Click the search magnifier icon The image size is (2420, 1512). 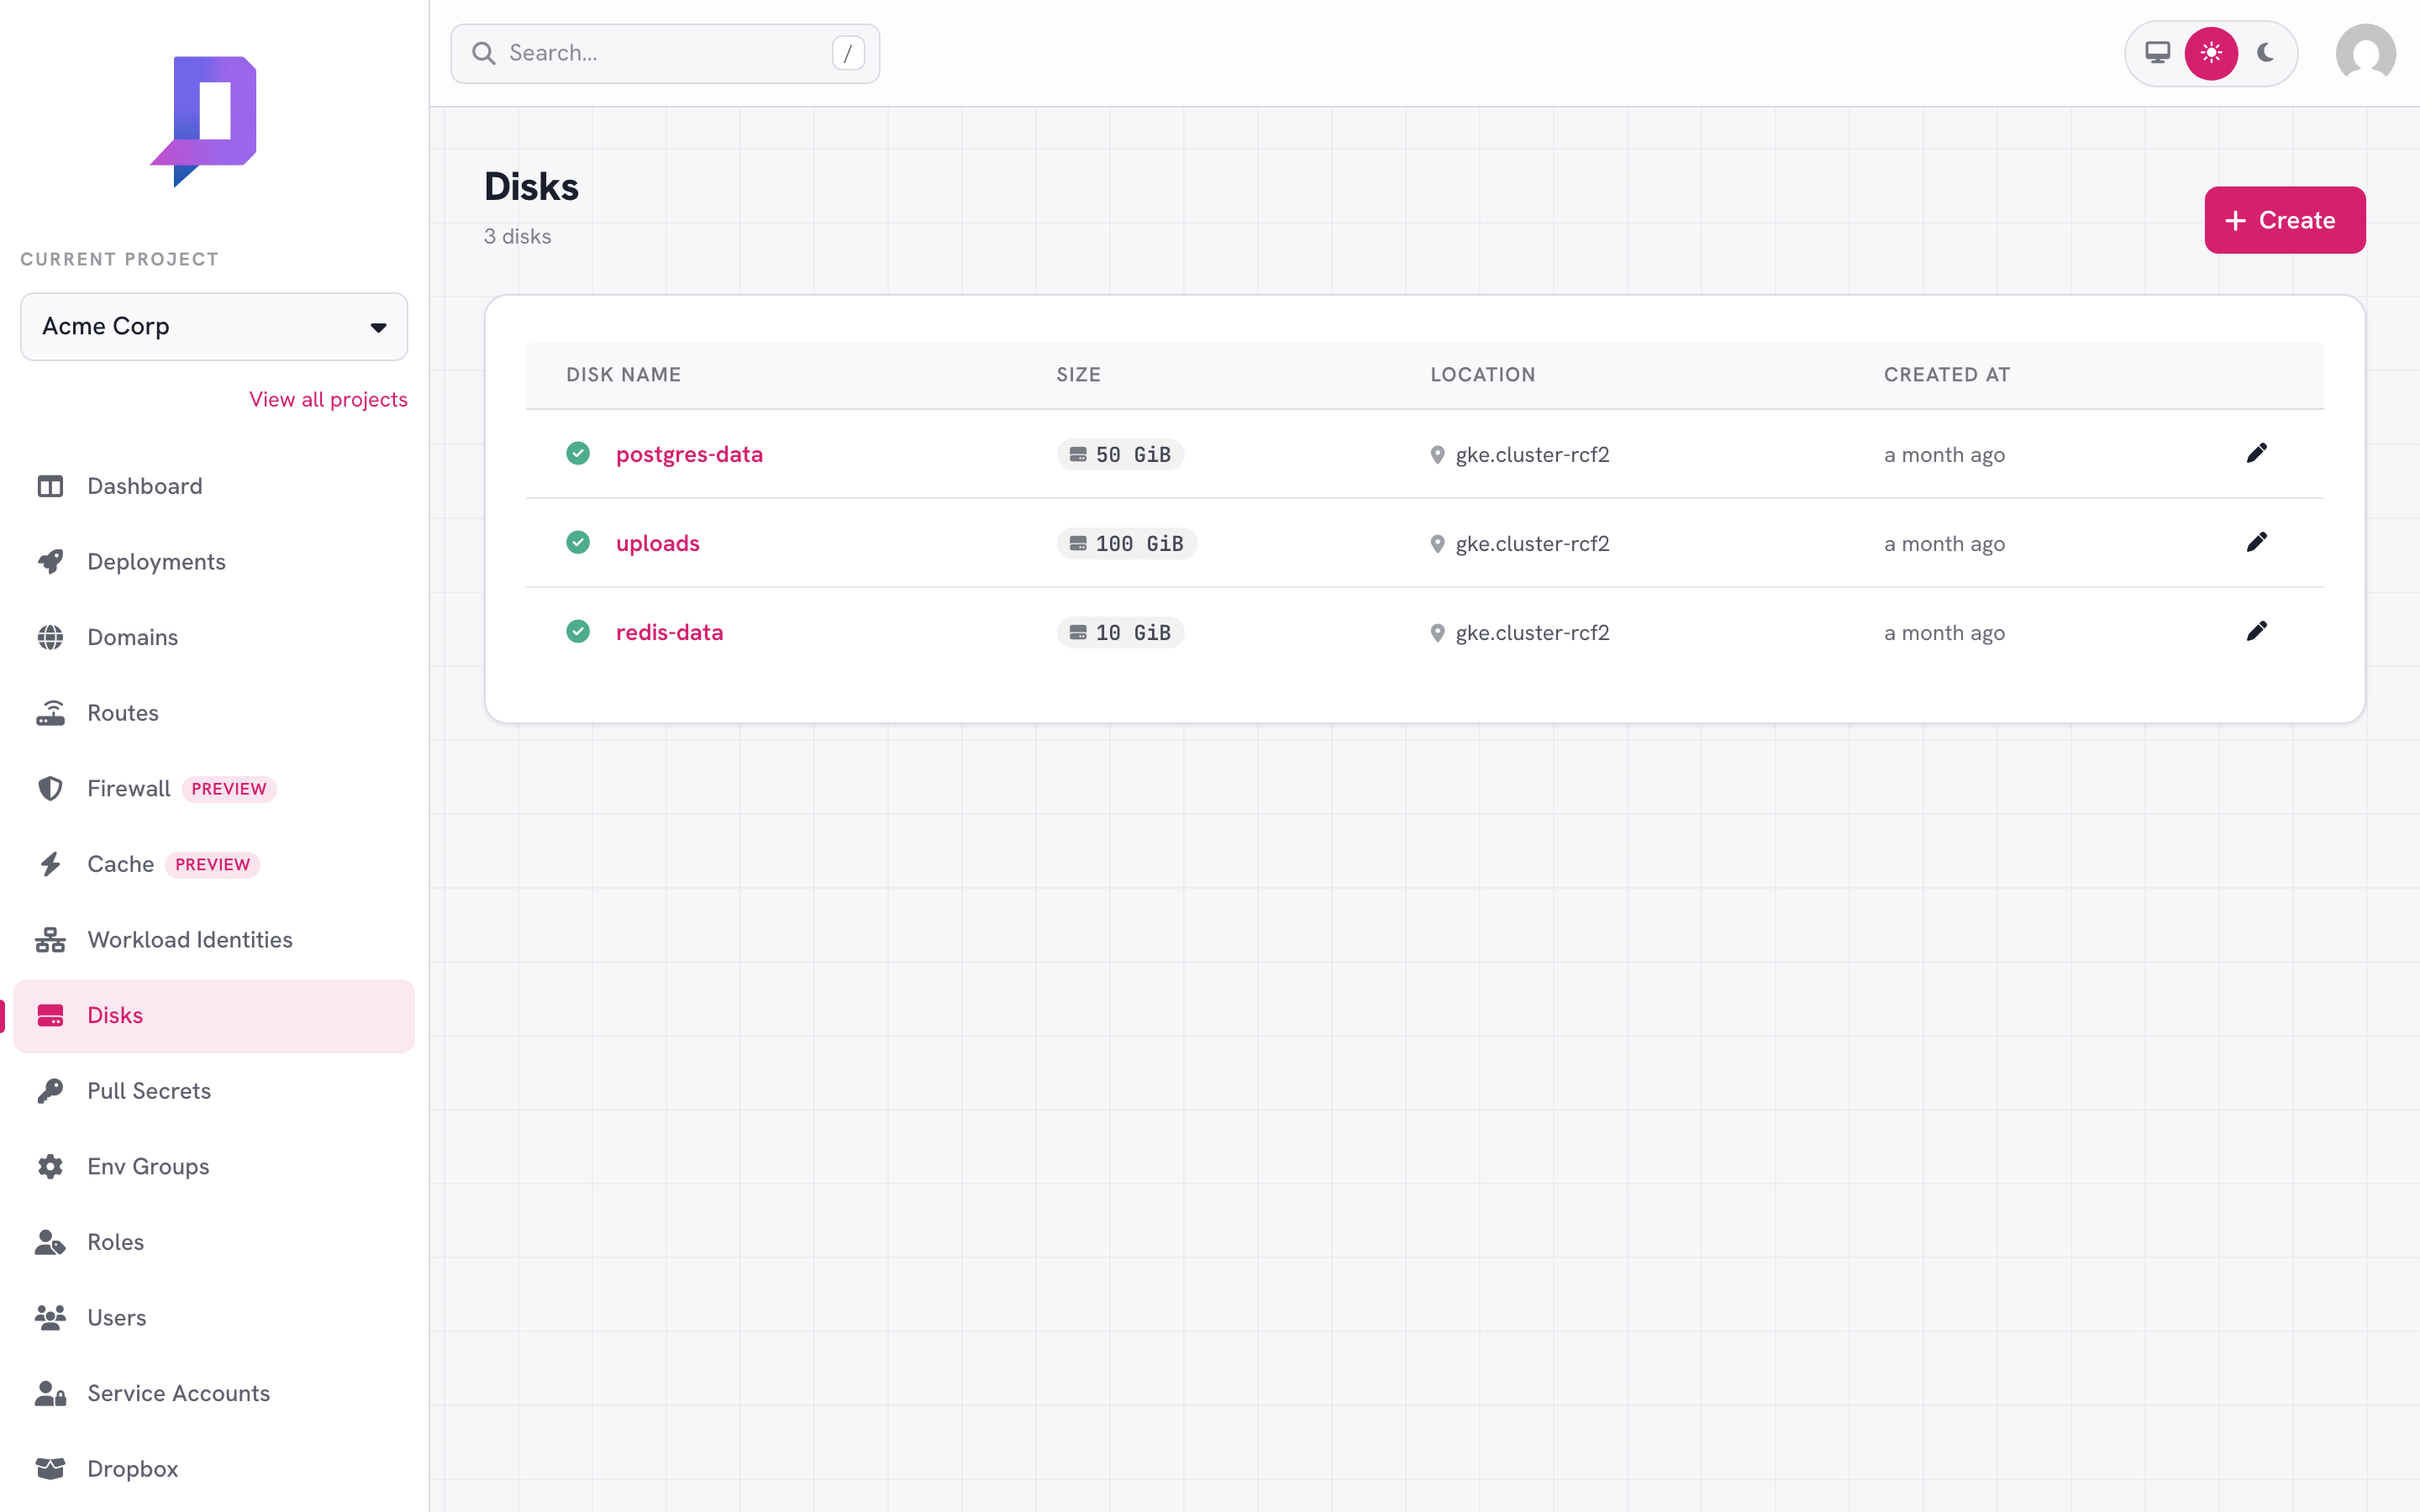point(484,53)
